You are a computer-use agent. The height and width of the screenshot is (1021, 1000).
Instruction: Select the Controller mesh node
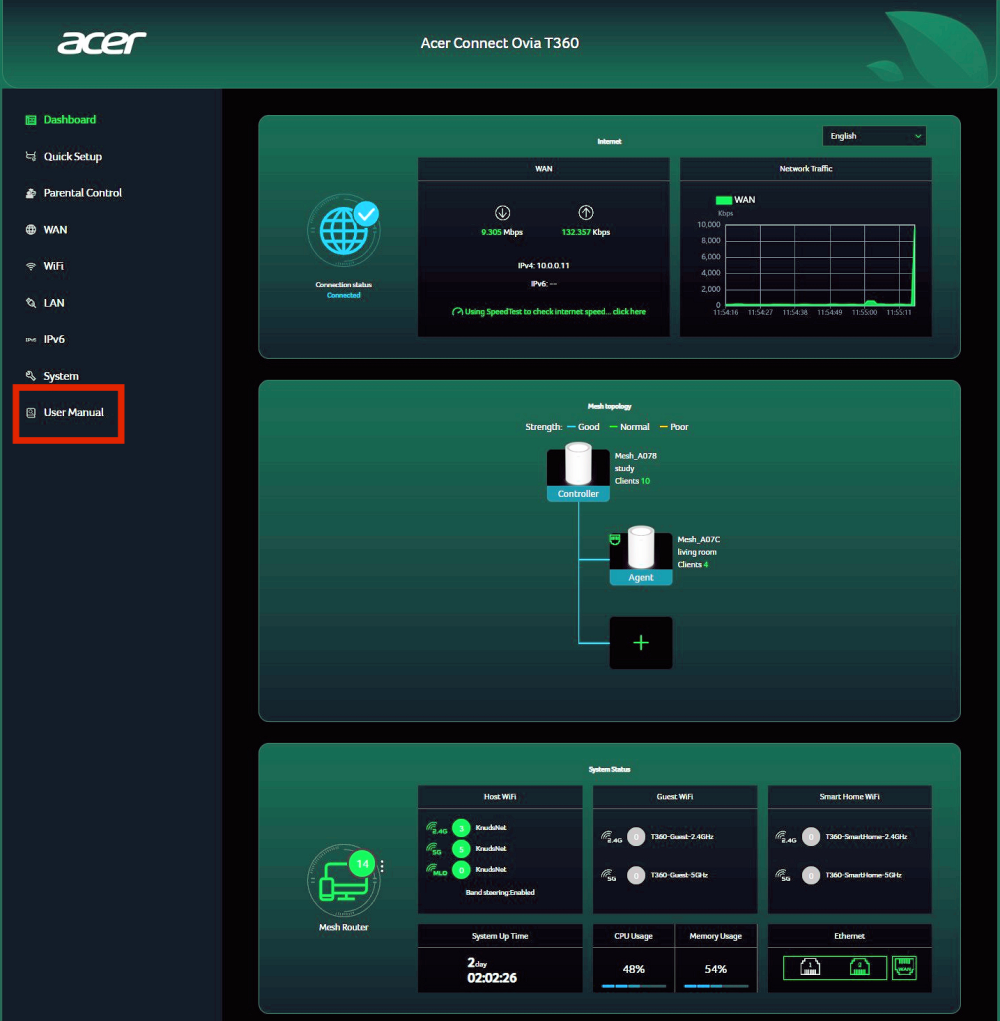[x=578, y=471]
